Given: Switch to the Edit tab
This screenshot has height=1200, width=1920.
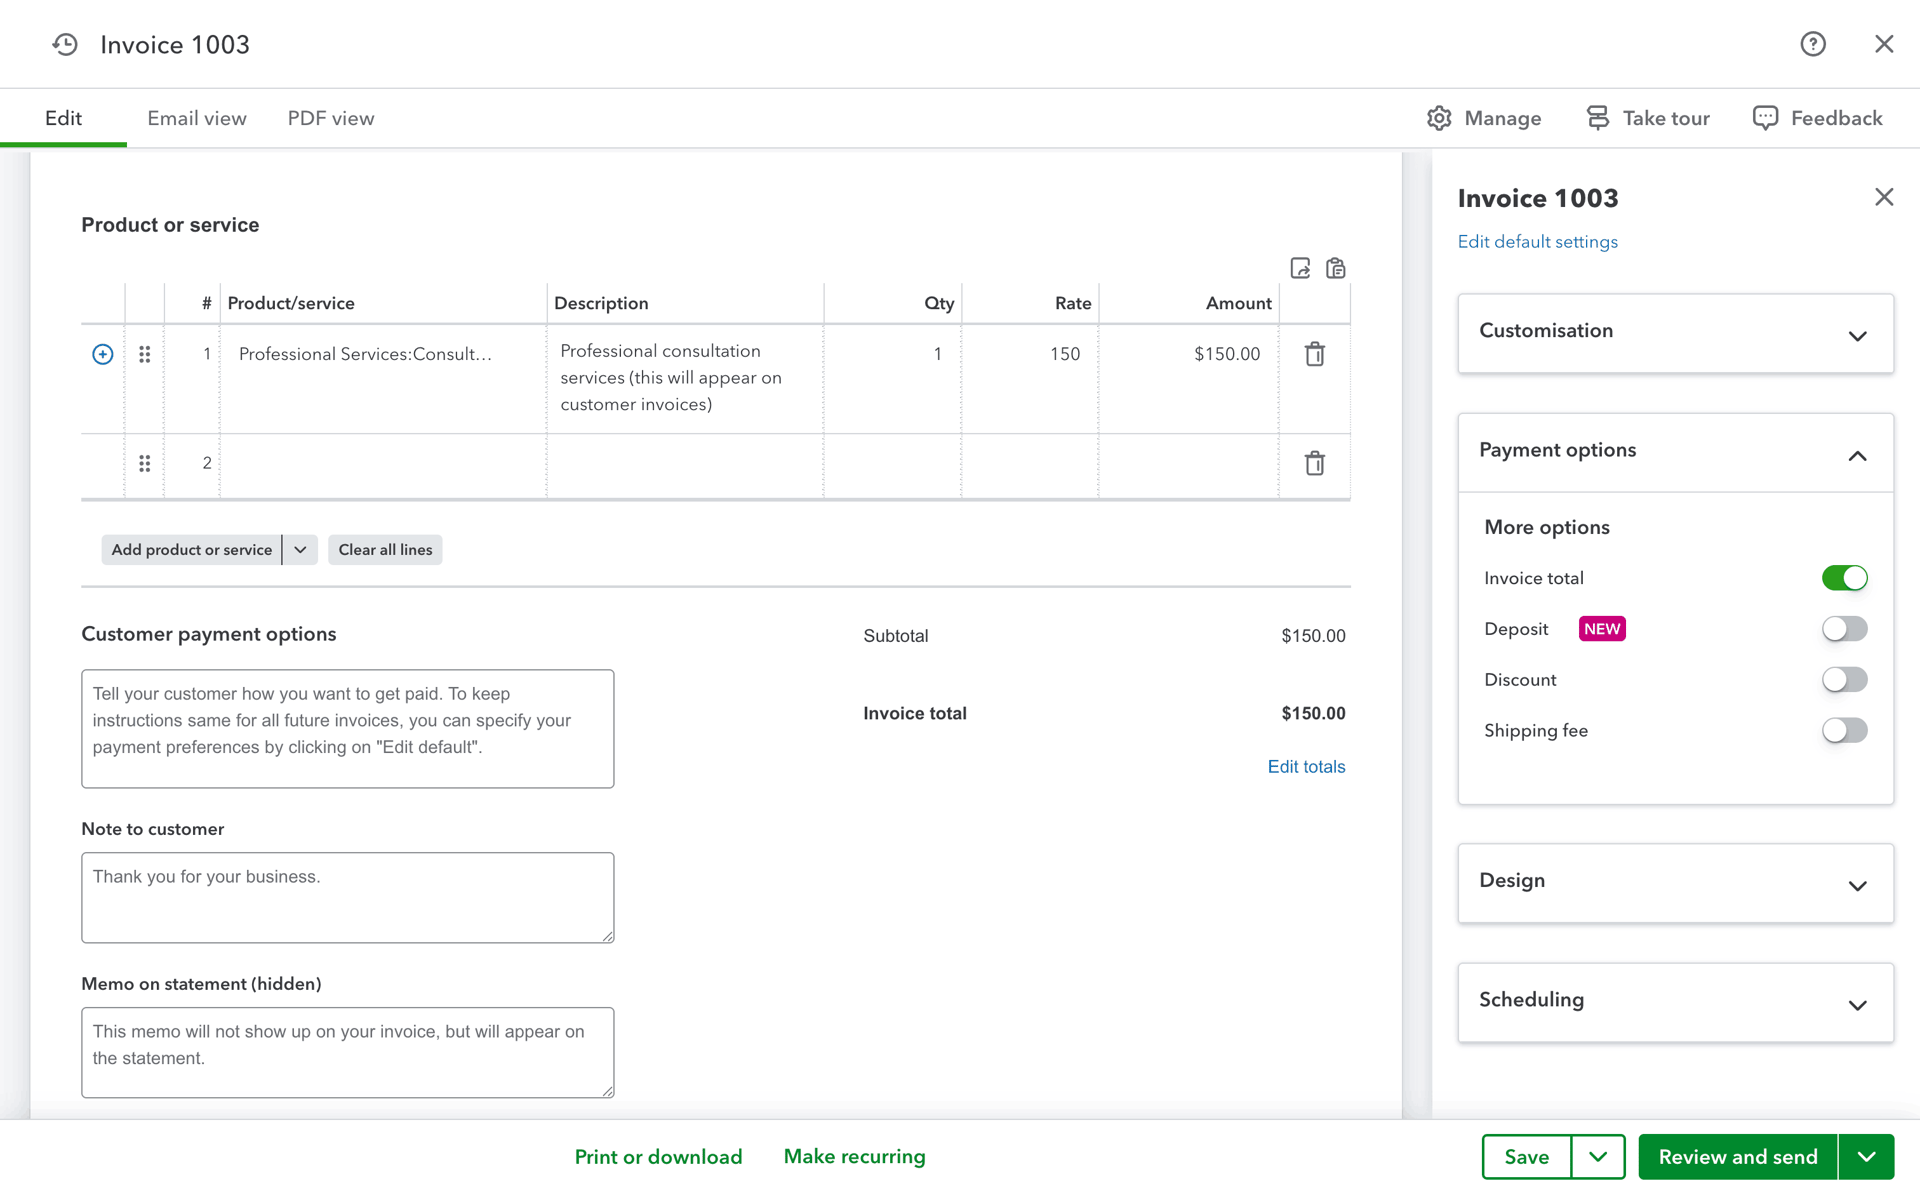Looking at the screenshot, I should tap(63, 118).
